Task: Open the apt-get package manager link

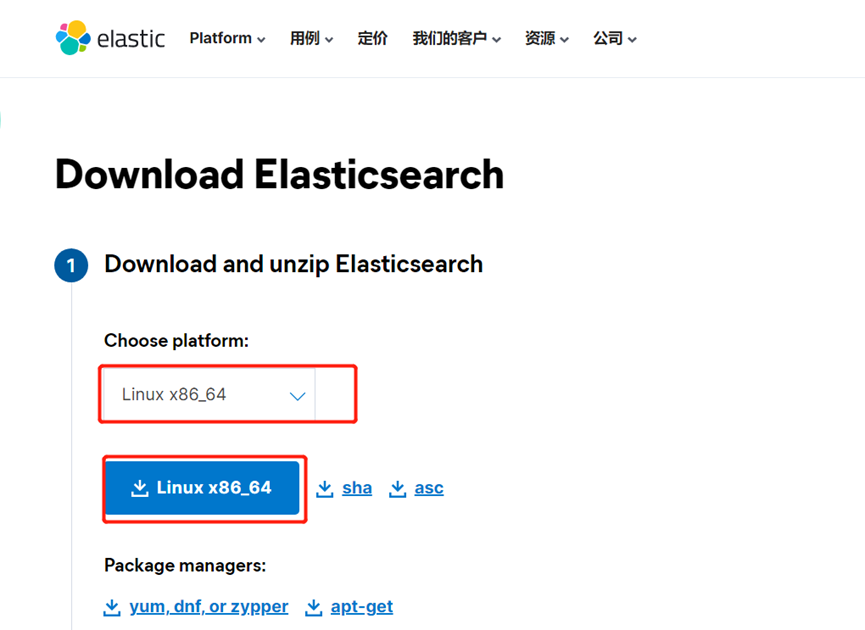Action: [361, 606]
